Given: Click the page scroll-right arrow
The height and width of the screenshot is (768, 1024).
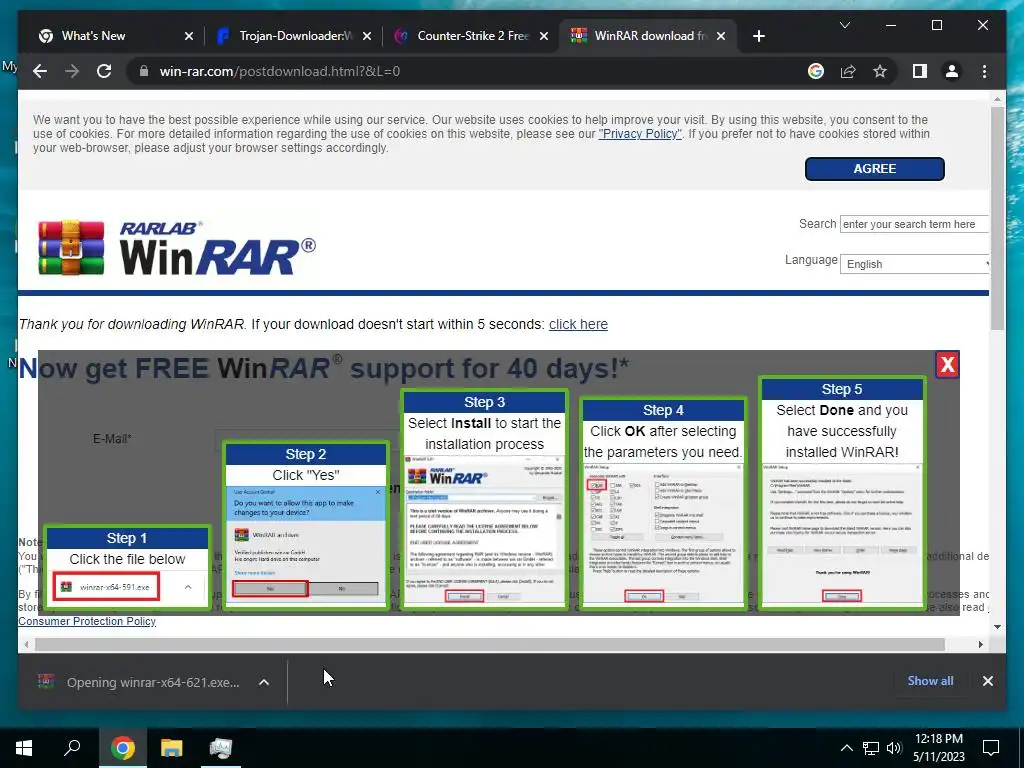Looking at the screenshot, I should (x=980, y=645).
